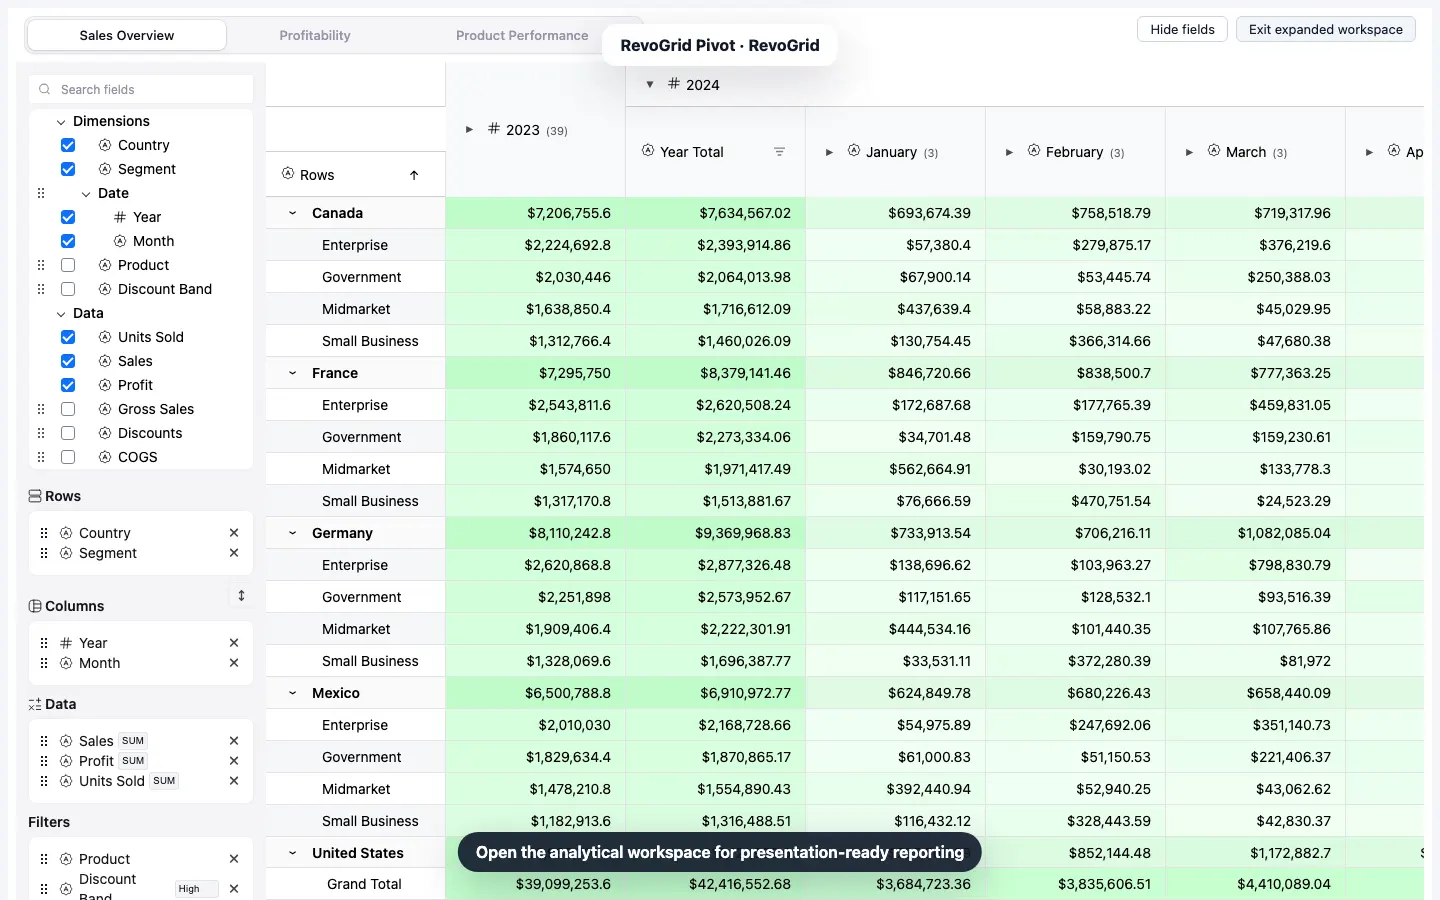Collapse the Germany row group
The width and height of the screenshot is (1440, 900).
pos(293,533)
